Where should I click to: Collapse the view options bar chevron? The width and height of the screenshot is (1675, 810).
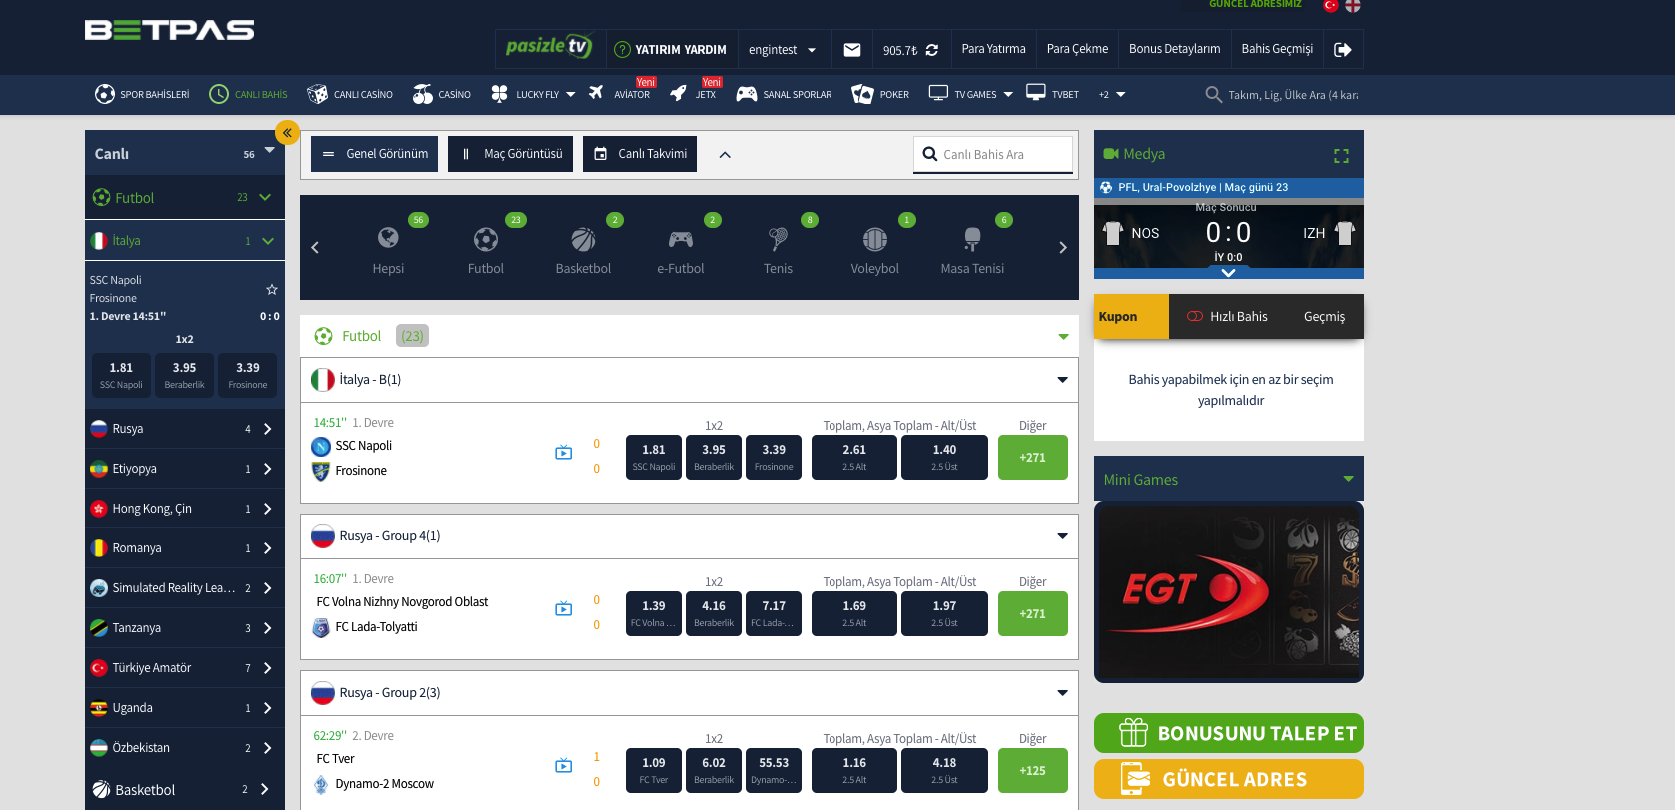pyautogui.click(x=725, y=155)
